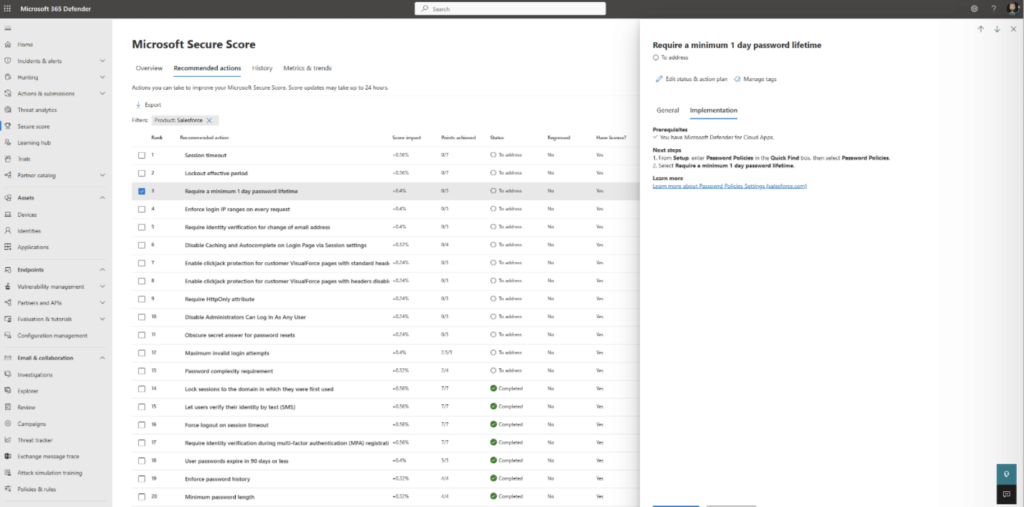
Task: Go to previous item with up arrow
Action: tap(980, 29)
